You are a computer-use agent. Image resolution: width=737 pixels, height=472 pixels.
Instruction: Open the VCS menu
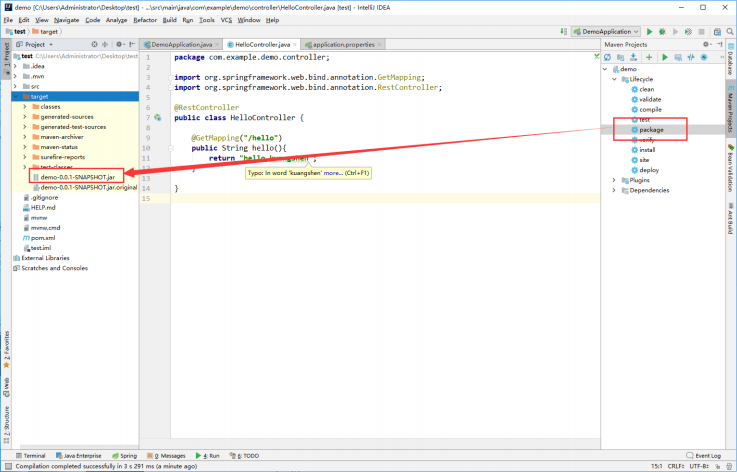[226, 20]
